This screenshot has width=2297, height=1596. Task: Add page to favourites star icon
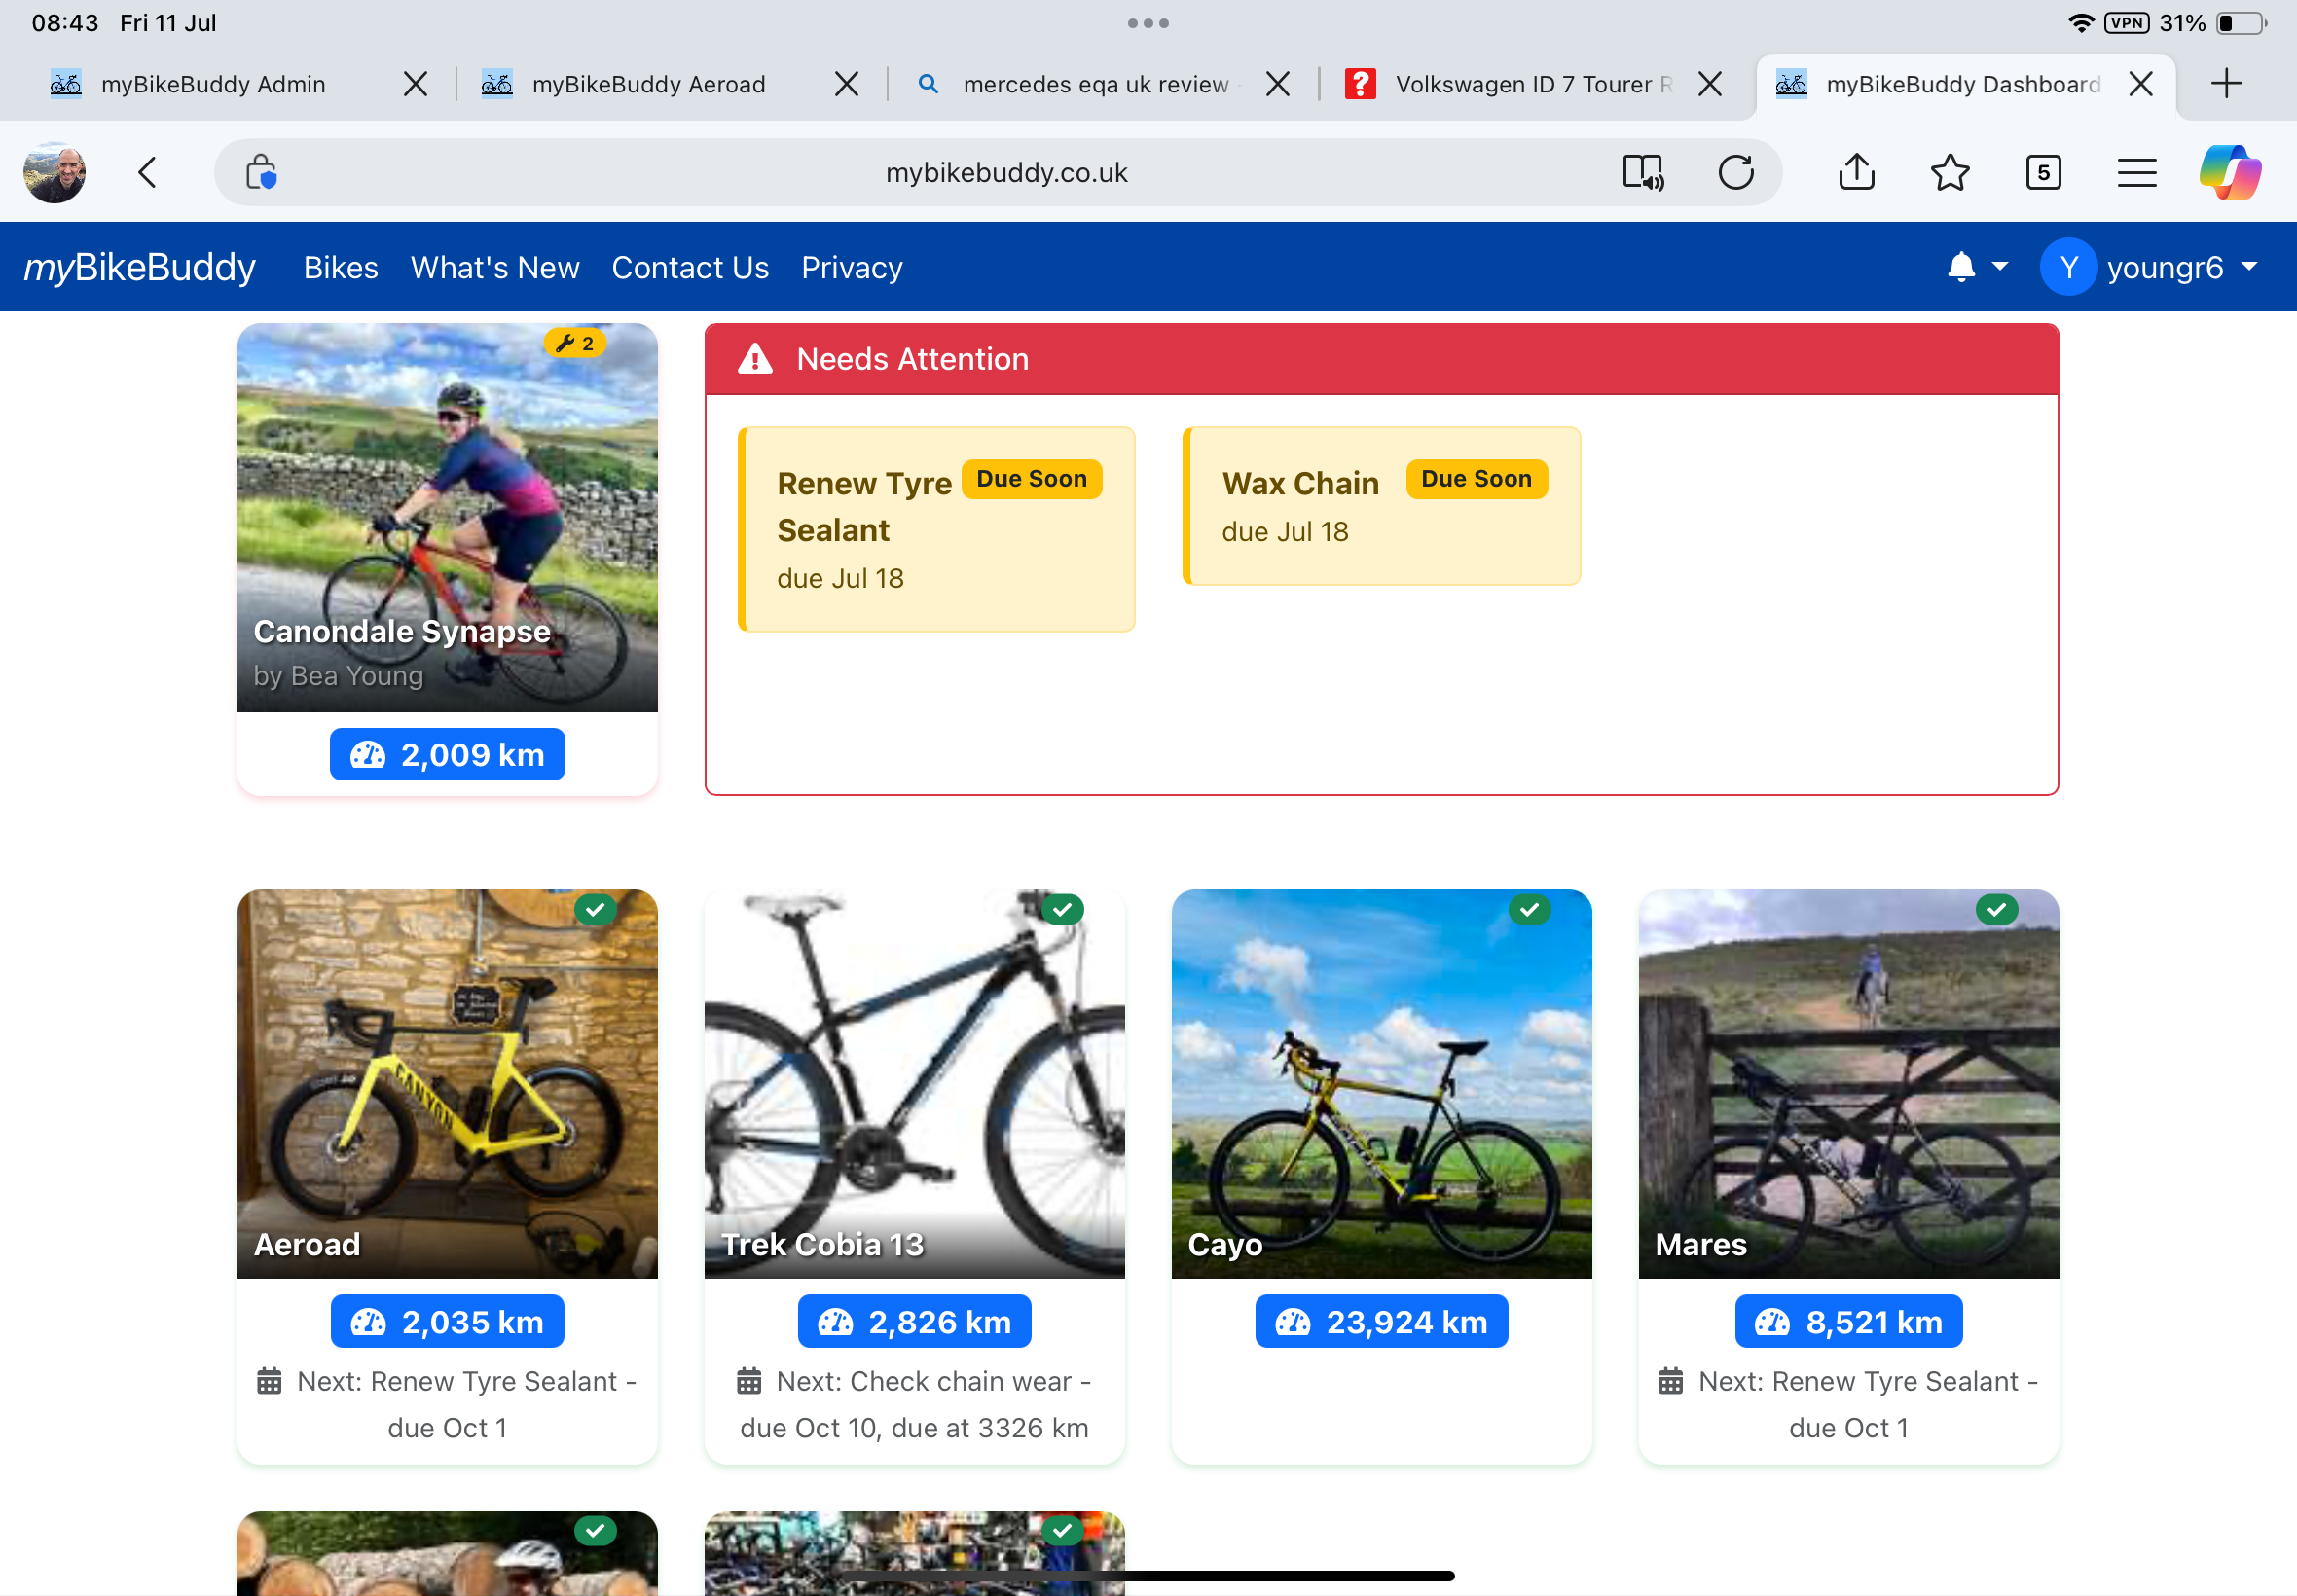(1949, 172)
